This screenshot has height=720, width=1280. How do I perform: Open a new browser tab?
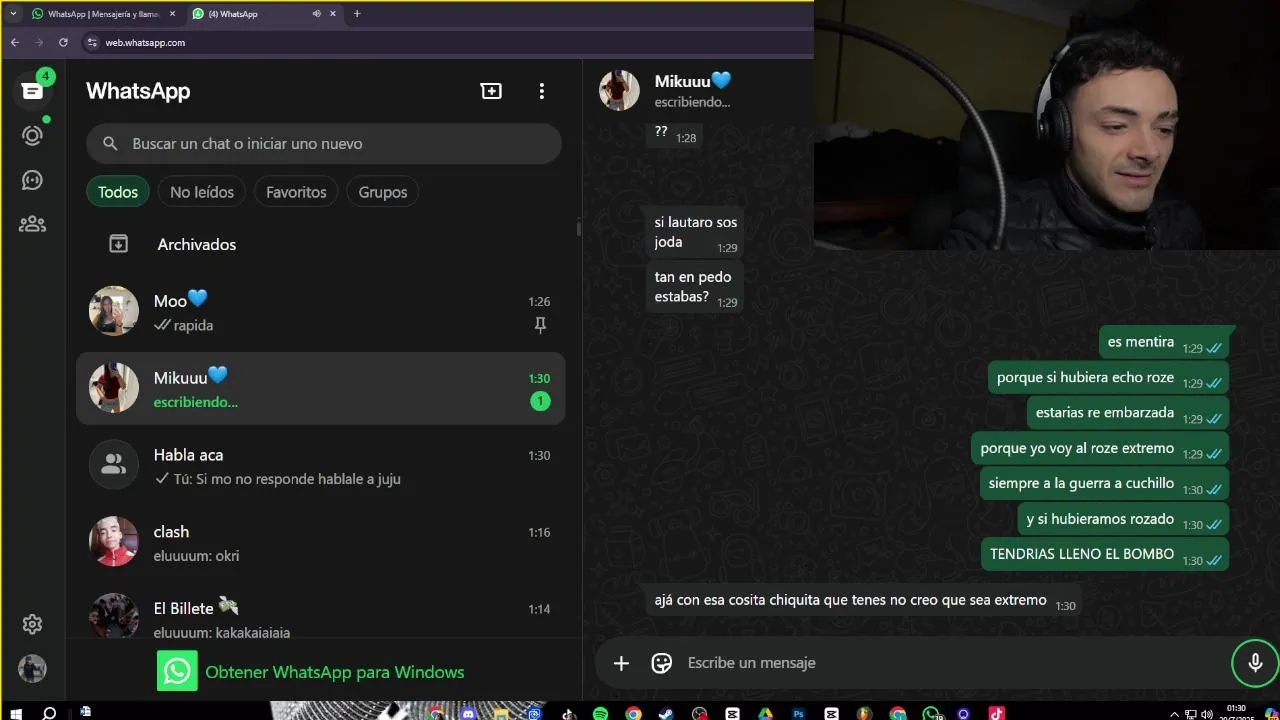click(357, 14)
